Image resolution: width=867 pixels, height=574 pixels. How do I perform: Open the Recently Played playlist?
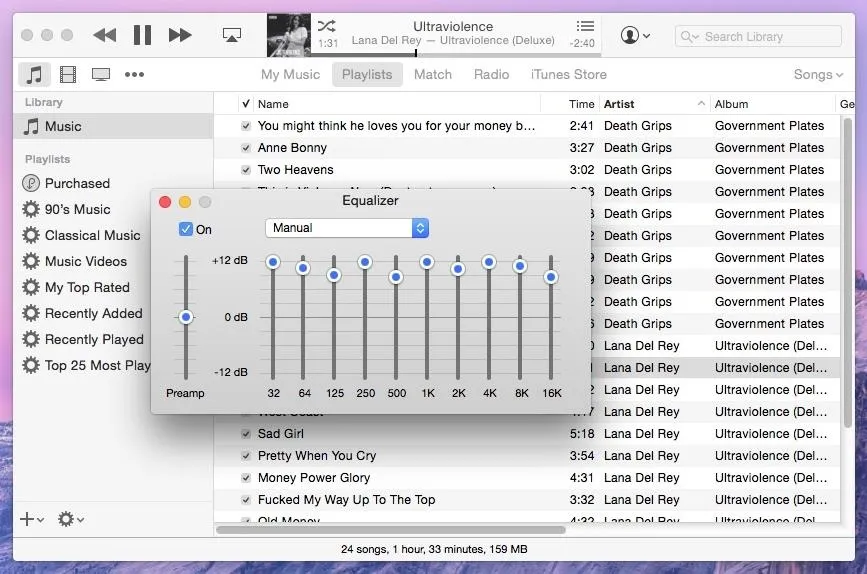pos(83,339)
